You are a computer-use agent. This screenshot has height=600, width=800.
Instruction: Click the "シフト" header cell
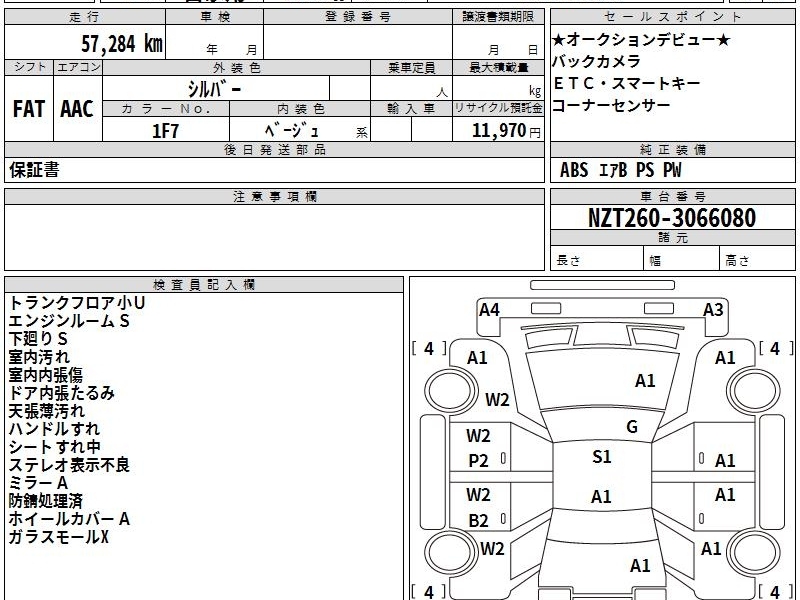pyautogui.click(x=29, y=67)
